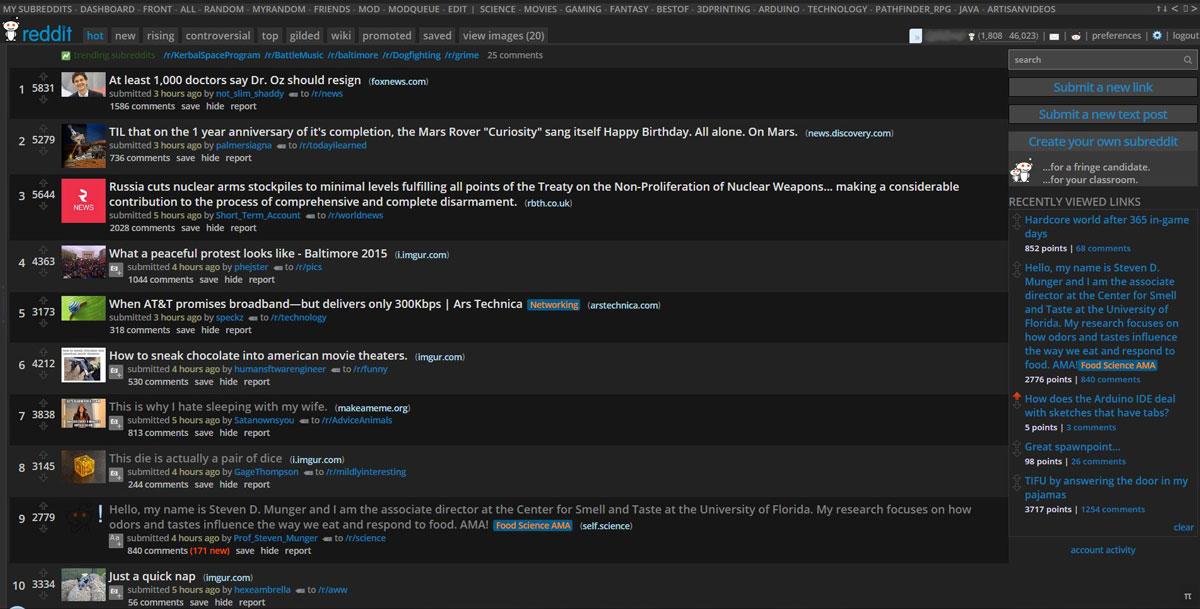Open preferences link

[x=1116, y=36]
